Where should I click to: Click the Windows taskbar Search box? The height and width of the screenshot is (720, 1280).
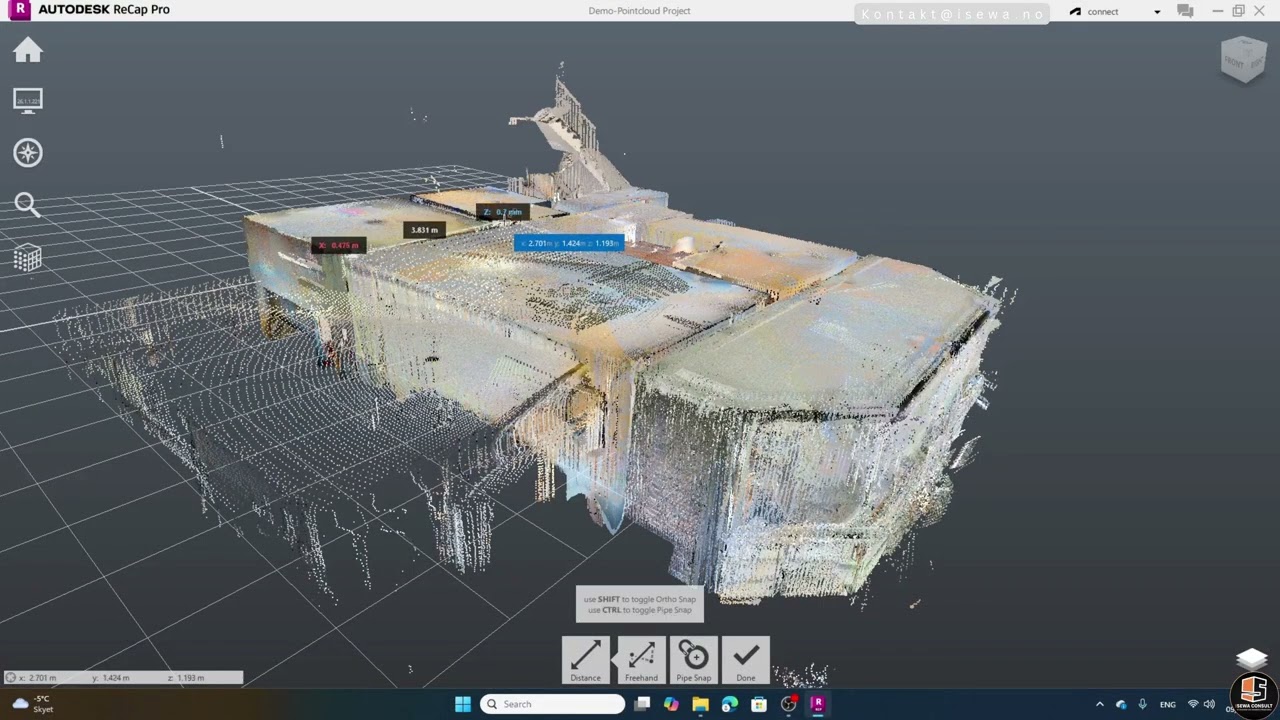pyautogui.click(x=553, y=704)
